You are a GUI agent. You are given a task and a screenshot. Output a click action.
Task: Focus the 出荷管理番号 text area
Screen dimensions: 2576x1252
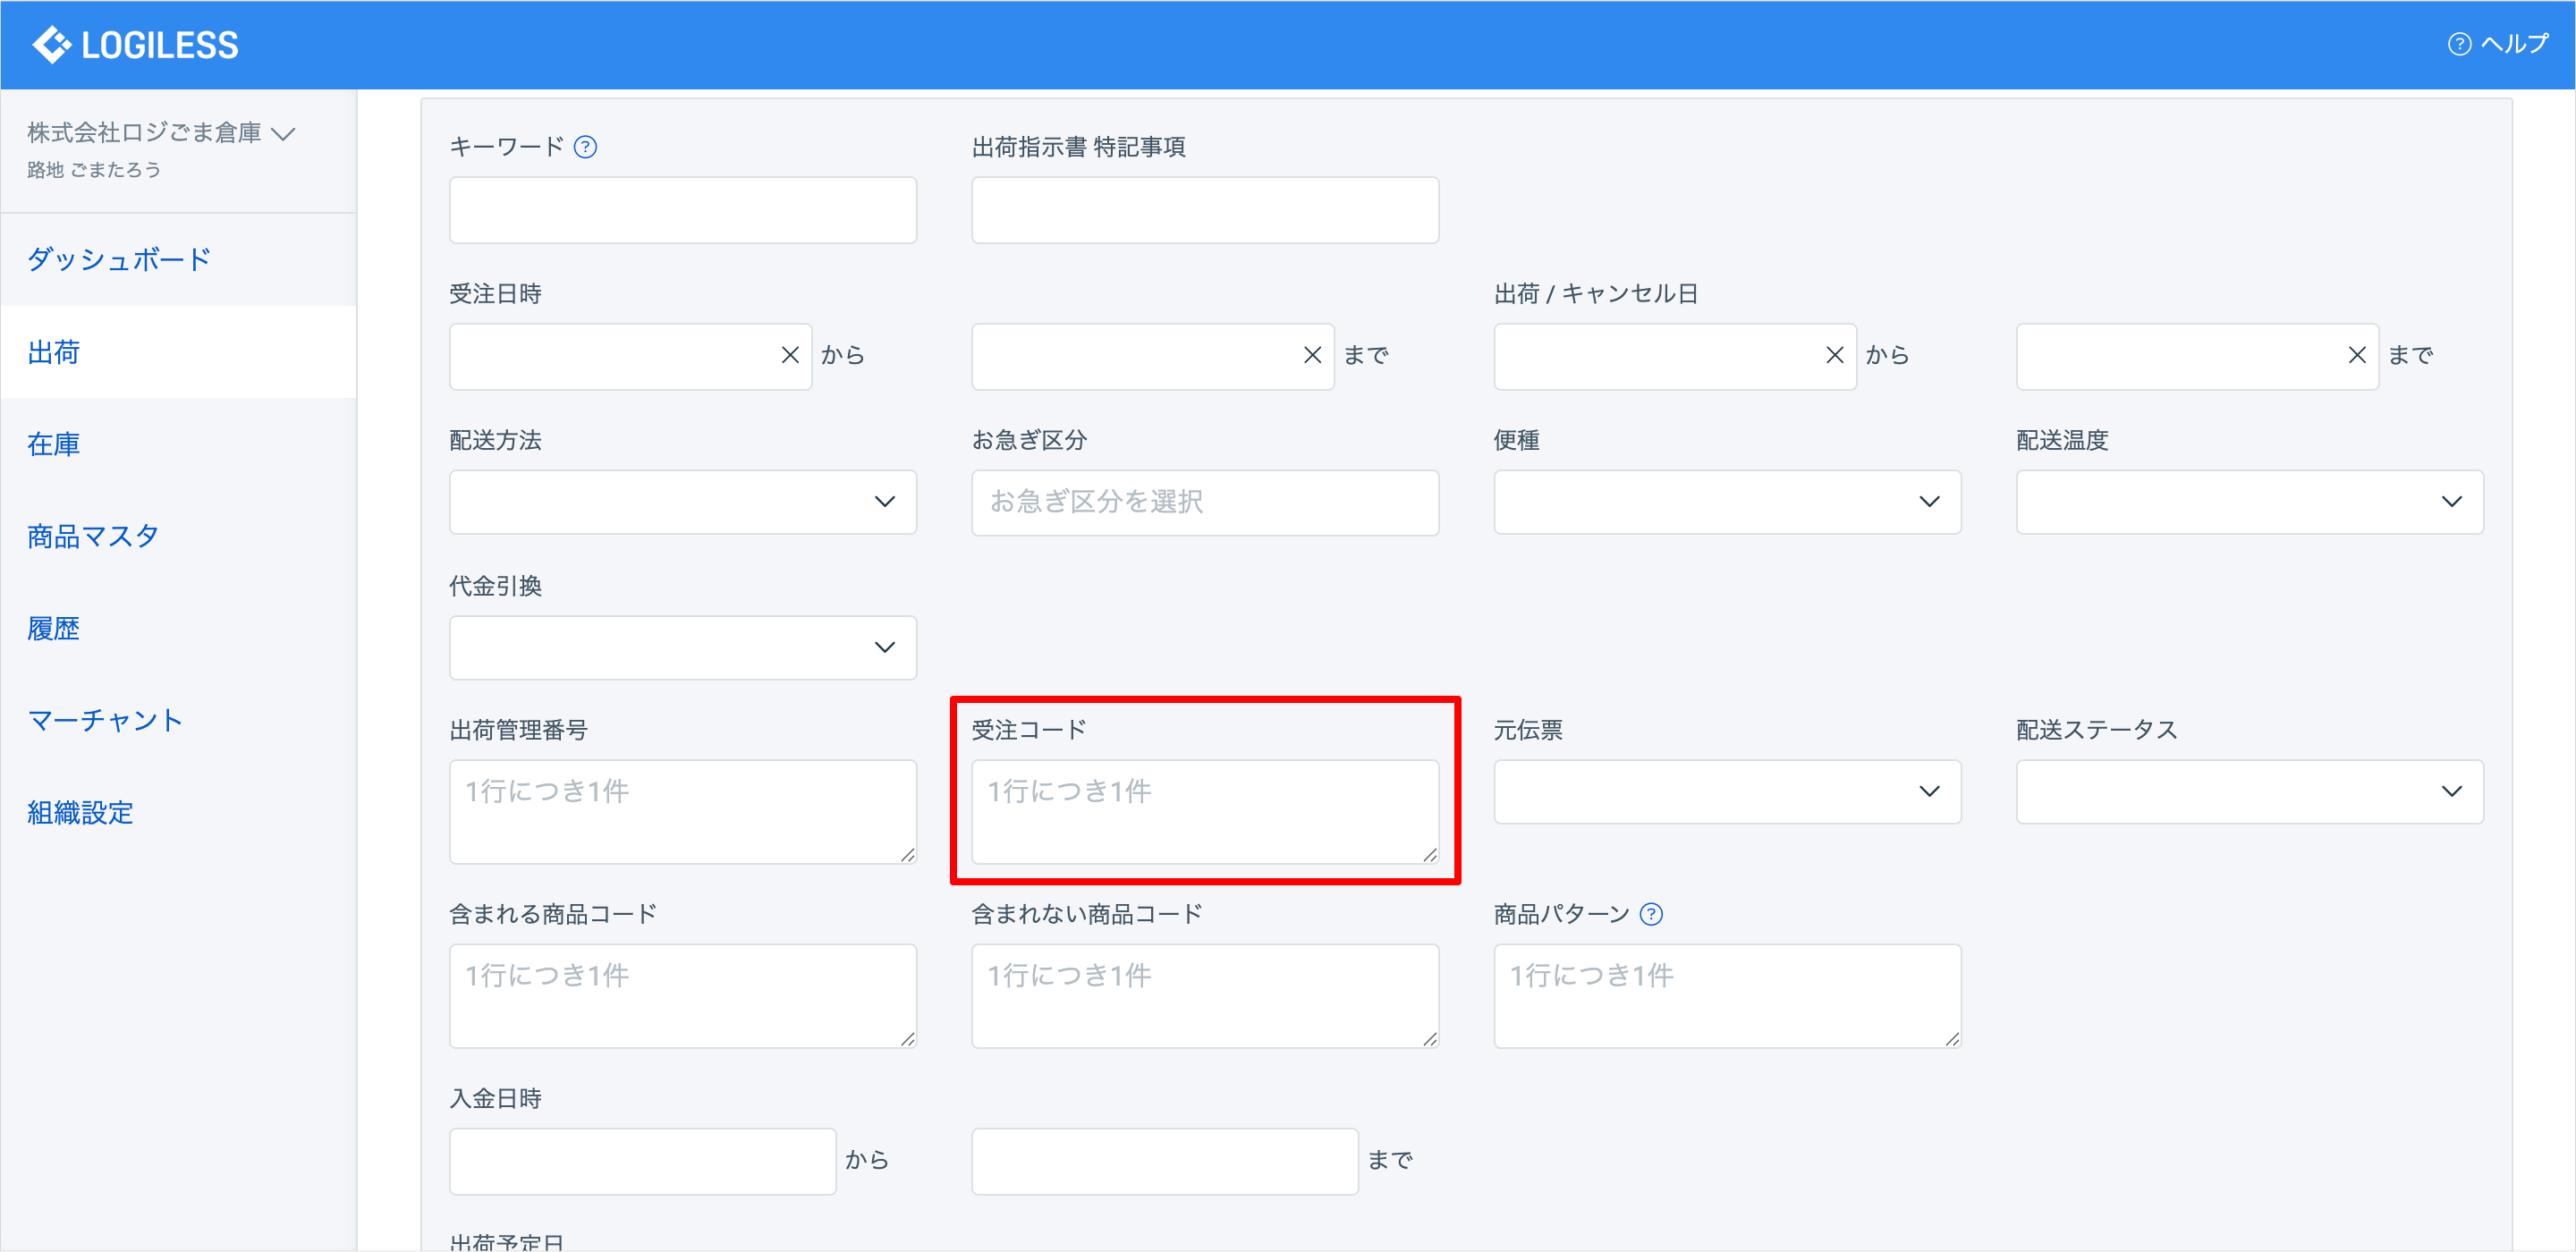pyautogui.click(x=683, y=812)
